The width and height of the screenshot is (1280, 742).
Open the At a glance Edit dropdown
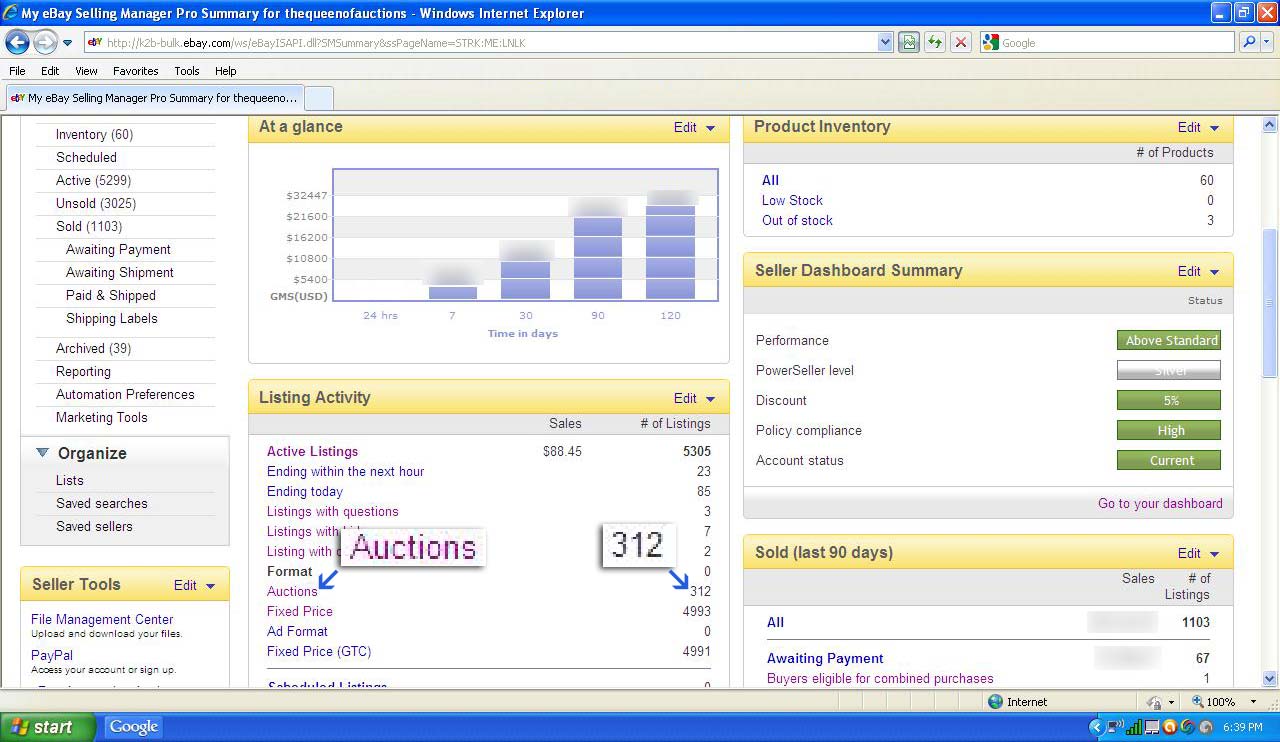(695, 127)
